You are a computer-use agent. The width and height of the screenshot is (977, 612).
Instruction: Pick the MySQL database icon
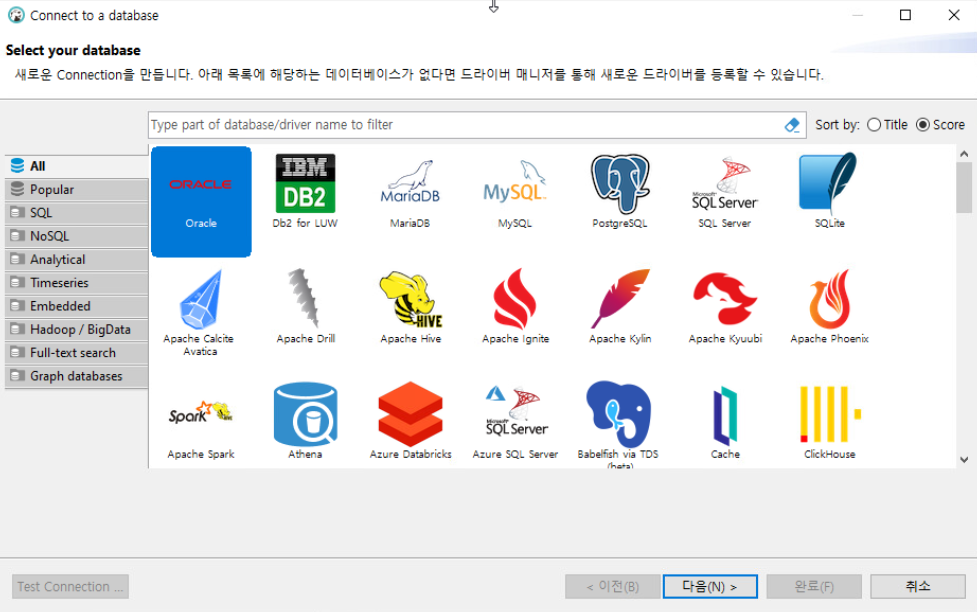click(515, 193)
